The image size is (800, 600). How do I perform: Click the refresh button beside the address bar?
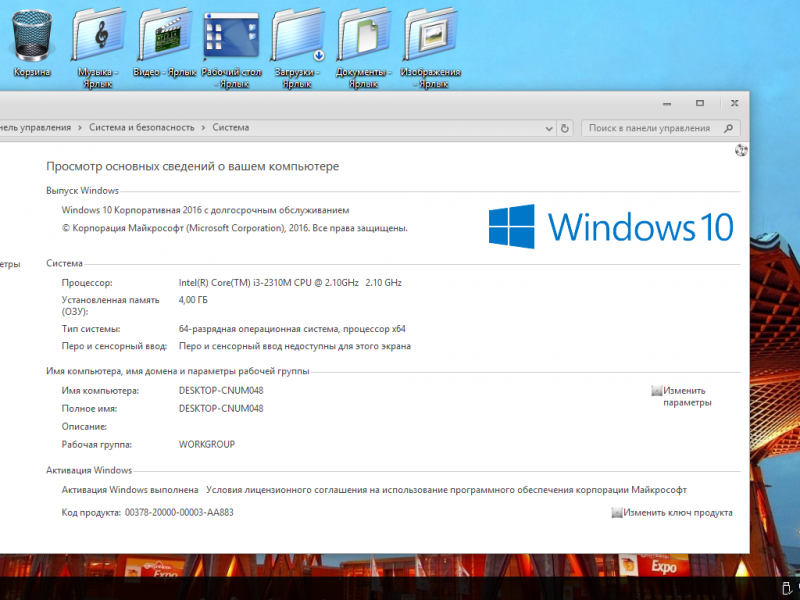(x=565, y=128)
